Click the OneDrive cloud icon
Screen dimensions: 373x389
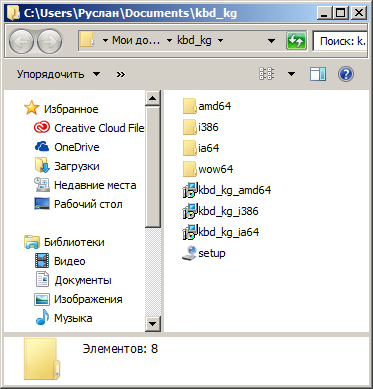tap(42, 147)
